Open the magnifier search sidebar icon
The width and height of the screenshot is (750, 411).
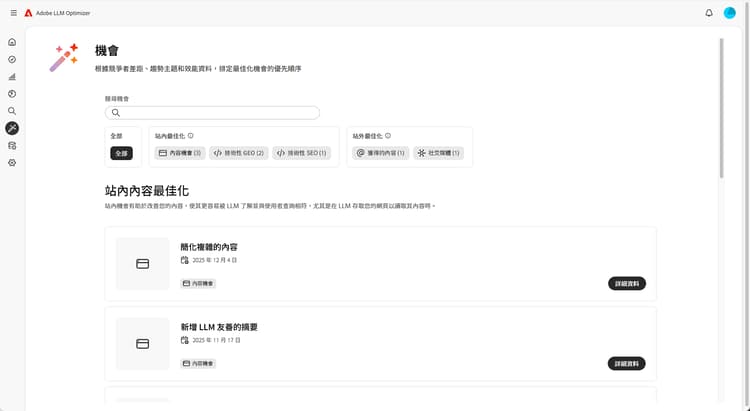coord(12,111)
